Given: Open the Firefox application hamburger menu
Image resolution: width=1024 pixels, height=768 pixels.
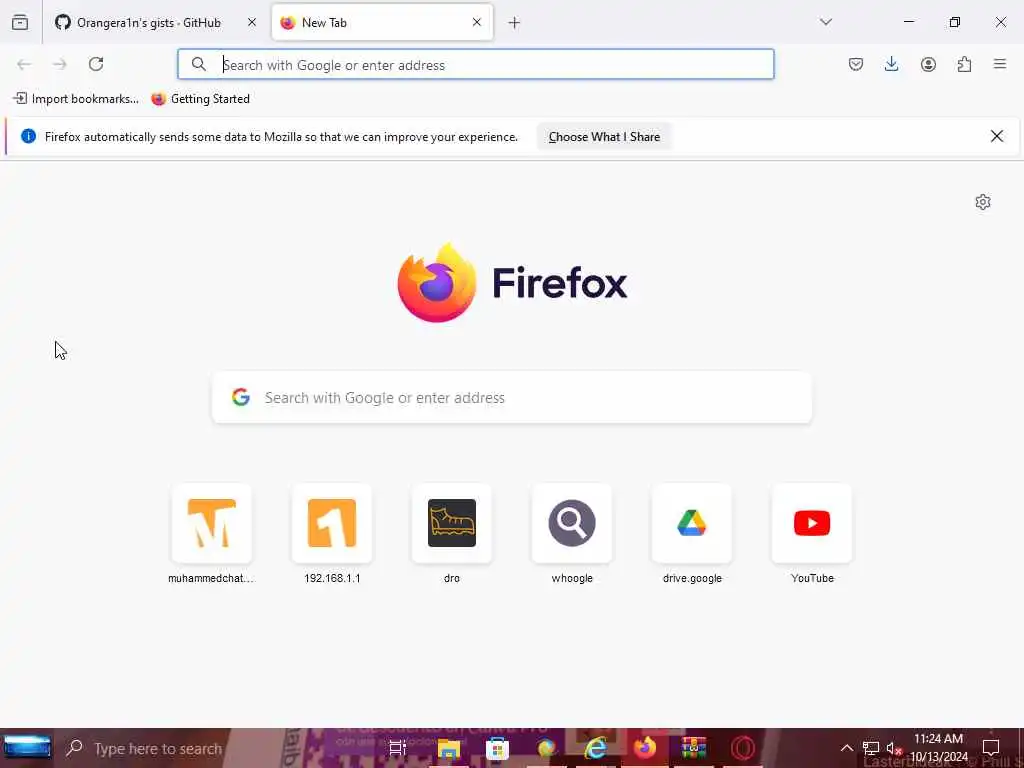Looking at the screenshot, I should [1000, 64].
